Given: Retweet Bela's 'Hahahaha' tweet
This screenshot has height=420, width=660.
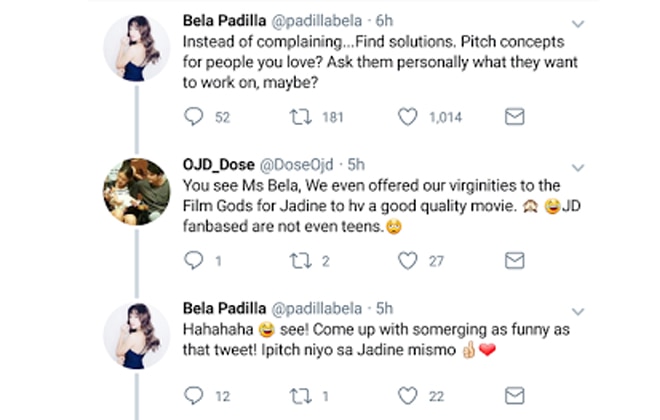Looking at the screenshot, I should (x=301, y=396).
